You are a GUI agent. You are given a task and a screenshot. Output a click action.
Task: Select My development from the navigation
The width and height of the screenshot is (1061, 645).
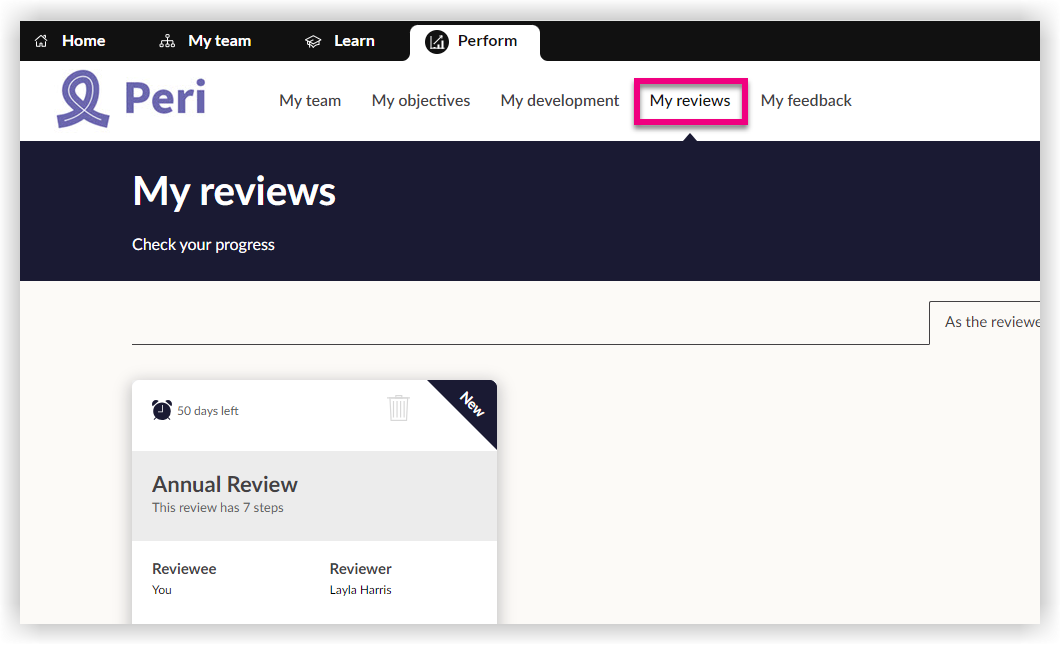click(559, 100)
